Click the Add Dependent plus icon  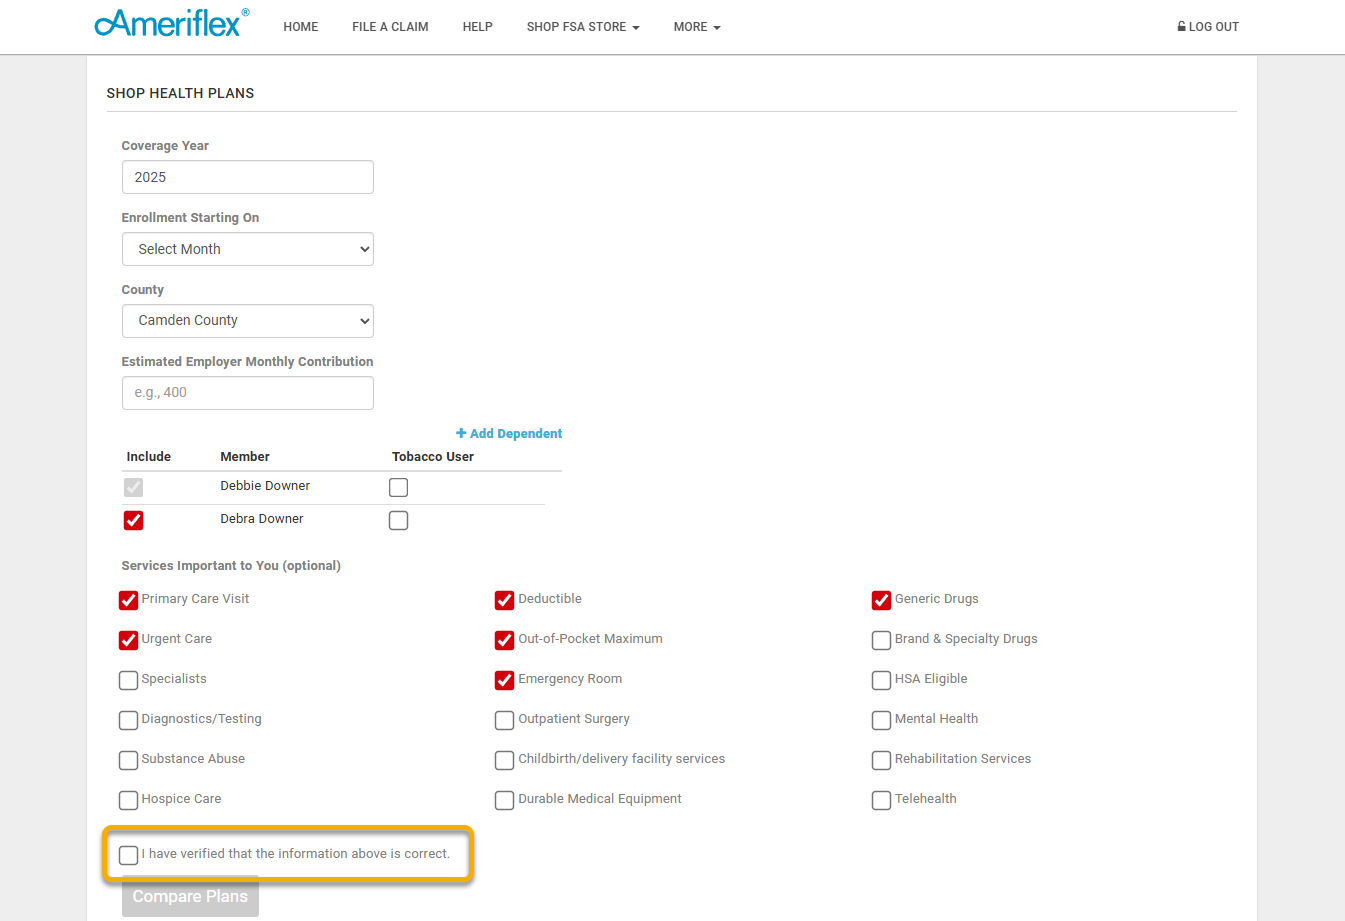[x=461, y=433]
